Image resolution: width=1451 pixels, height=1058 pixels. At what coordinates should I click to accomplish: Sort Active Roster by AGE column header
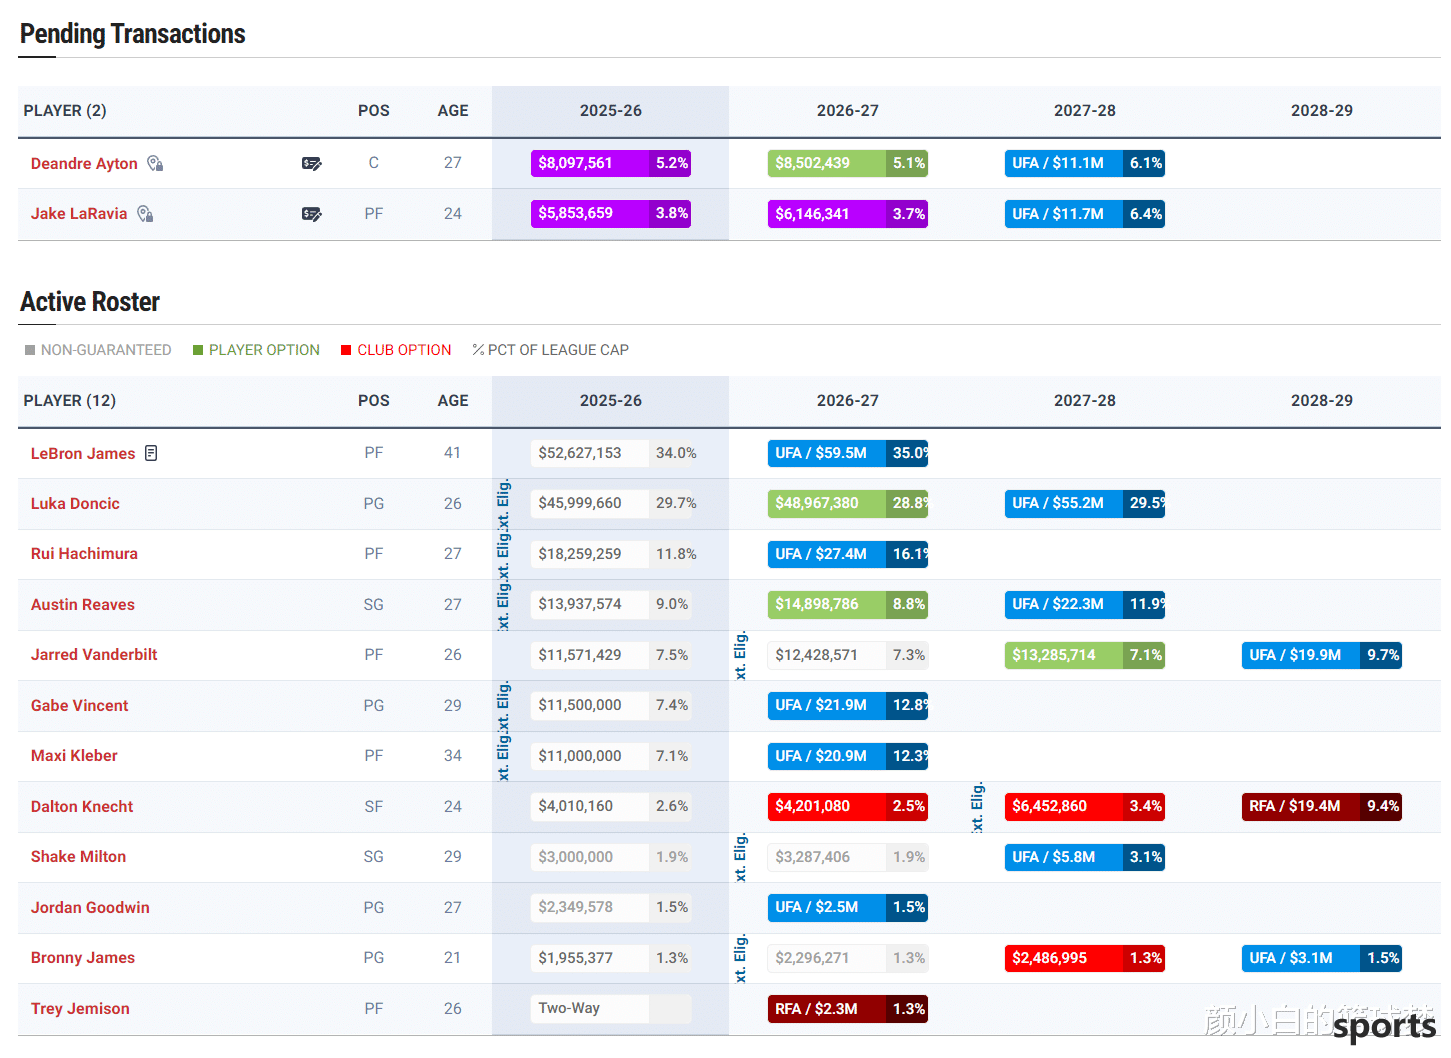453,400
